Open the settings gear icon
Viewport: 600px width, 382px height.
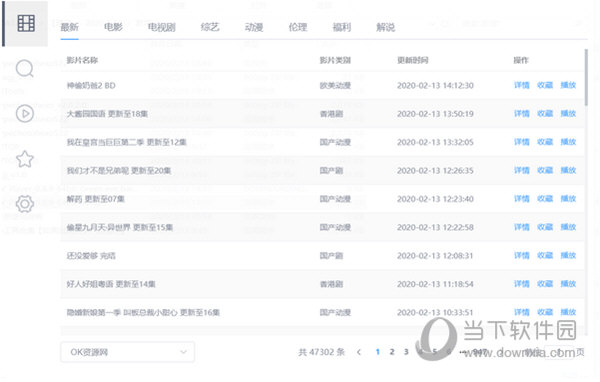click(25, 204)
